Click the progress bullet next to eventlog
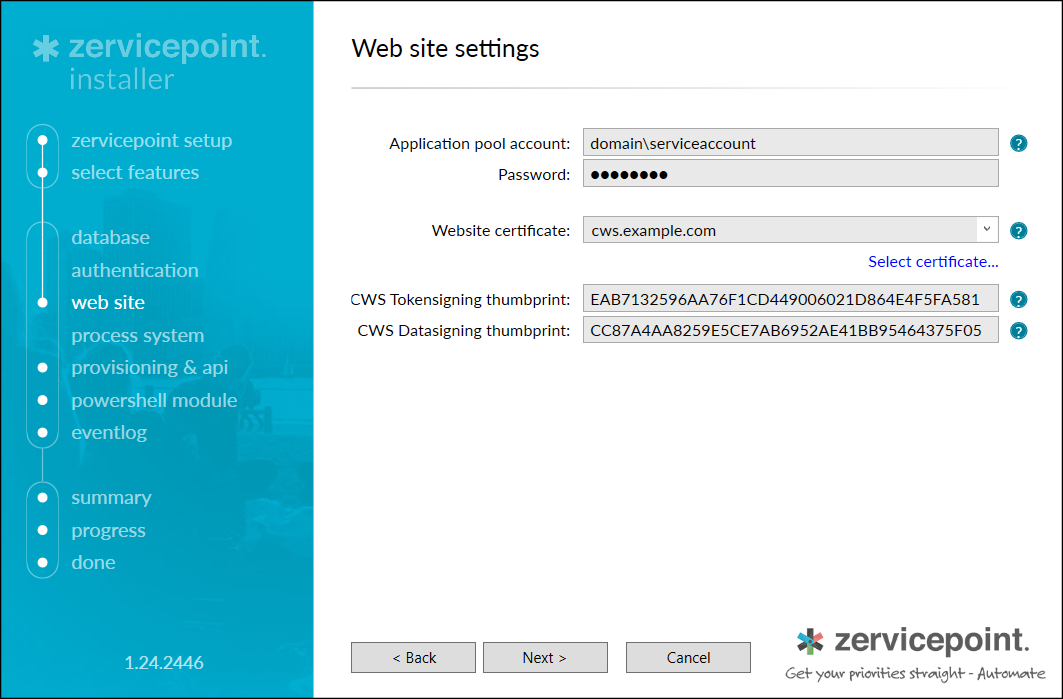 point(43,433)
